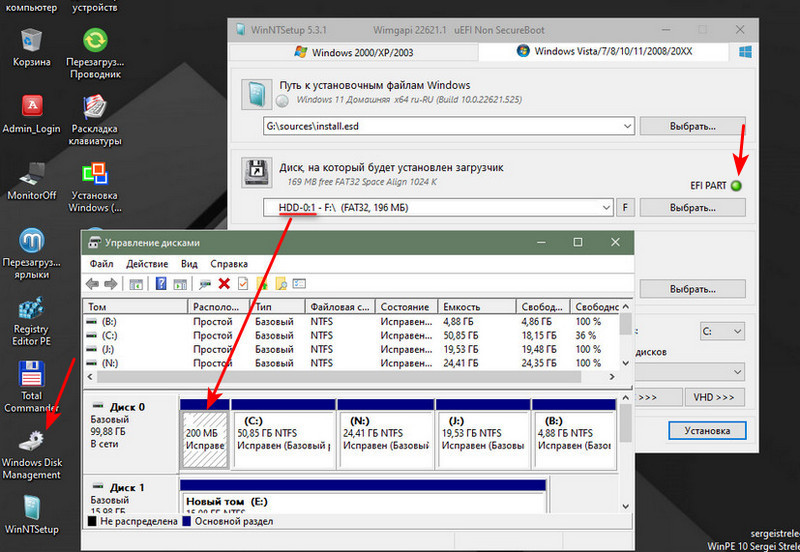Launch the WinNTSetup desktop shortcut
Viewport: 800px width, 552px height.
32,515
